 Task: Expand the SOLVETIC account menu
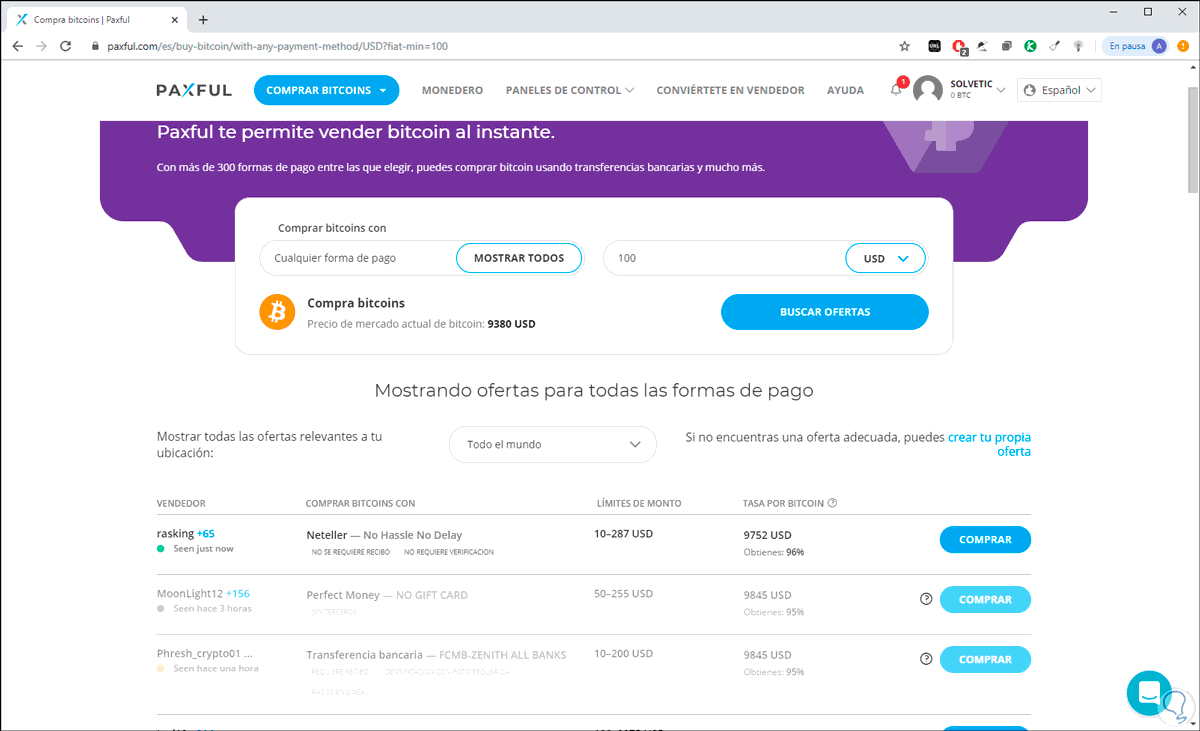(978, 90)
